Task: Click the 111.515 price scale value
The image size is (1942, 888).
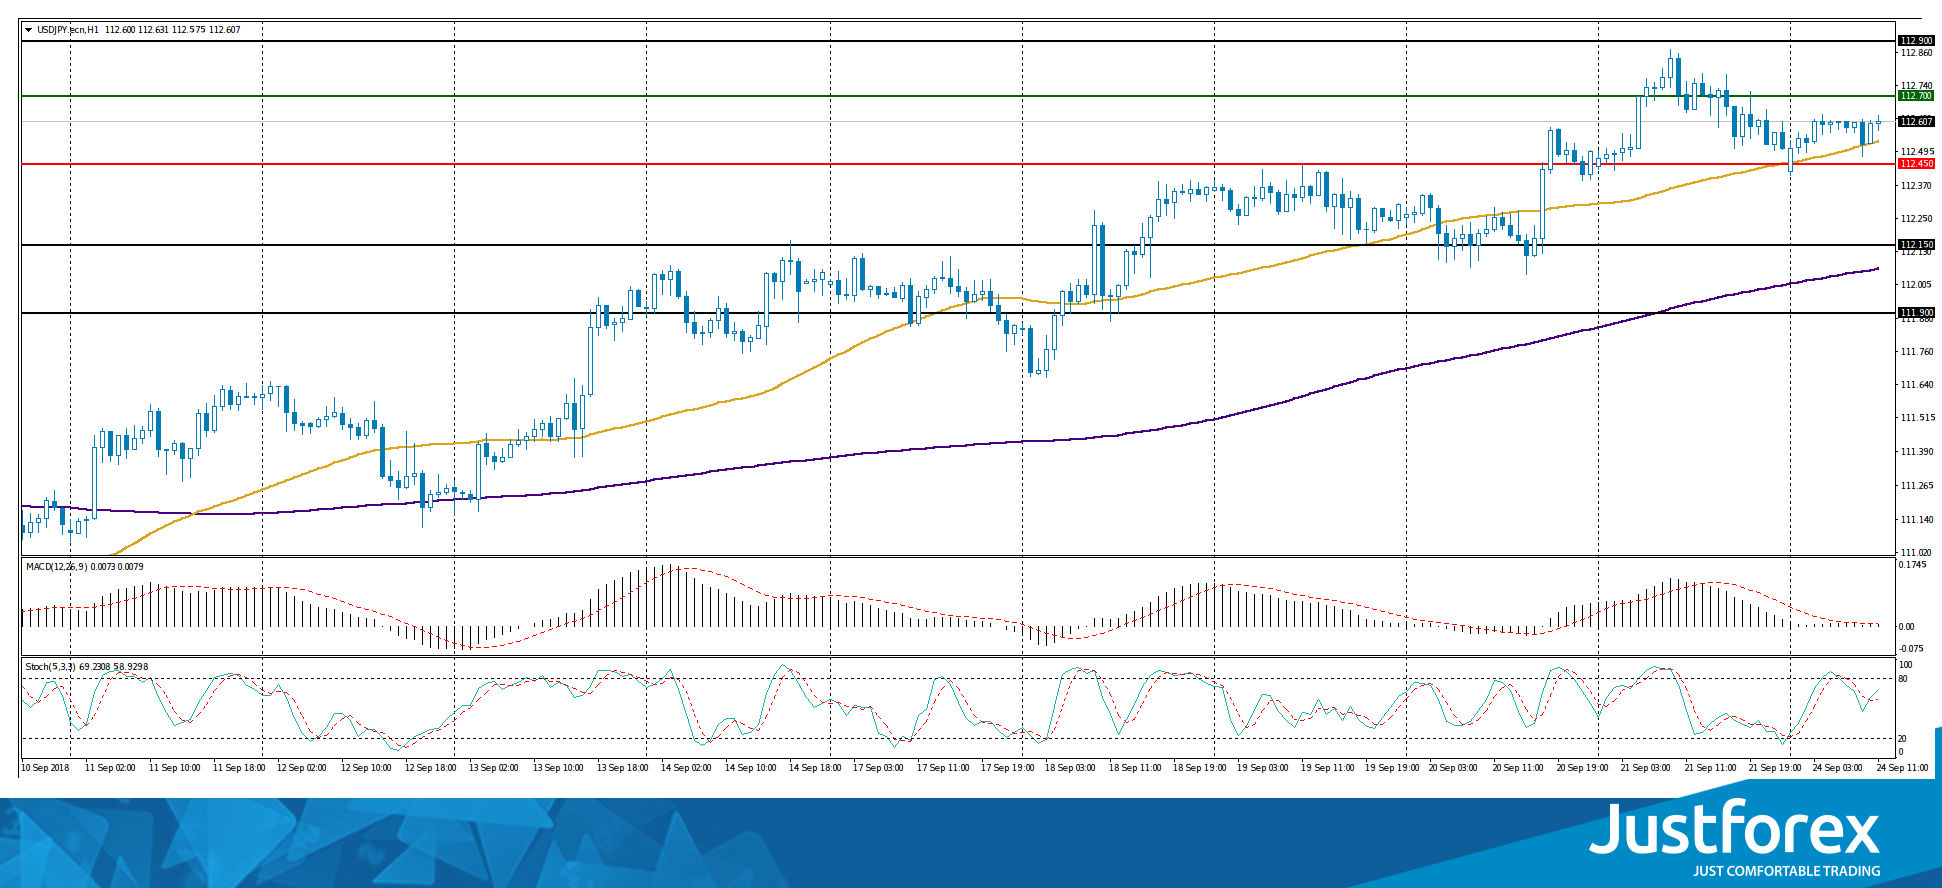Action: [x=1916, y=418]
